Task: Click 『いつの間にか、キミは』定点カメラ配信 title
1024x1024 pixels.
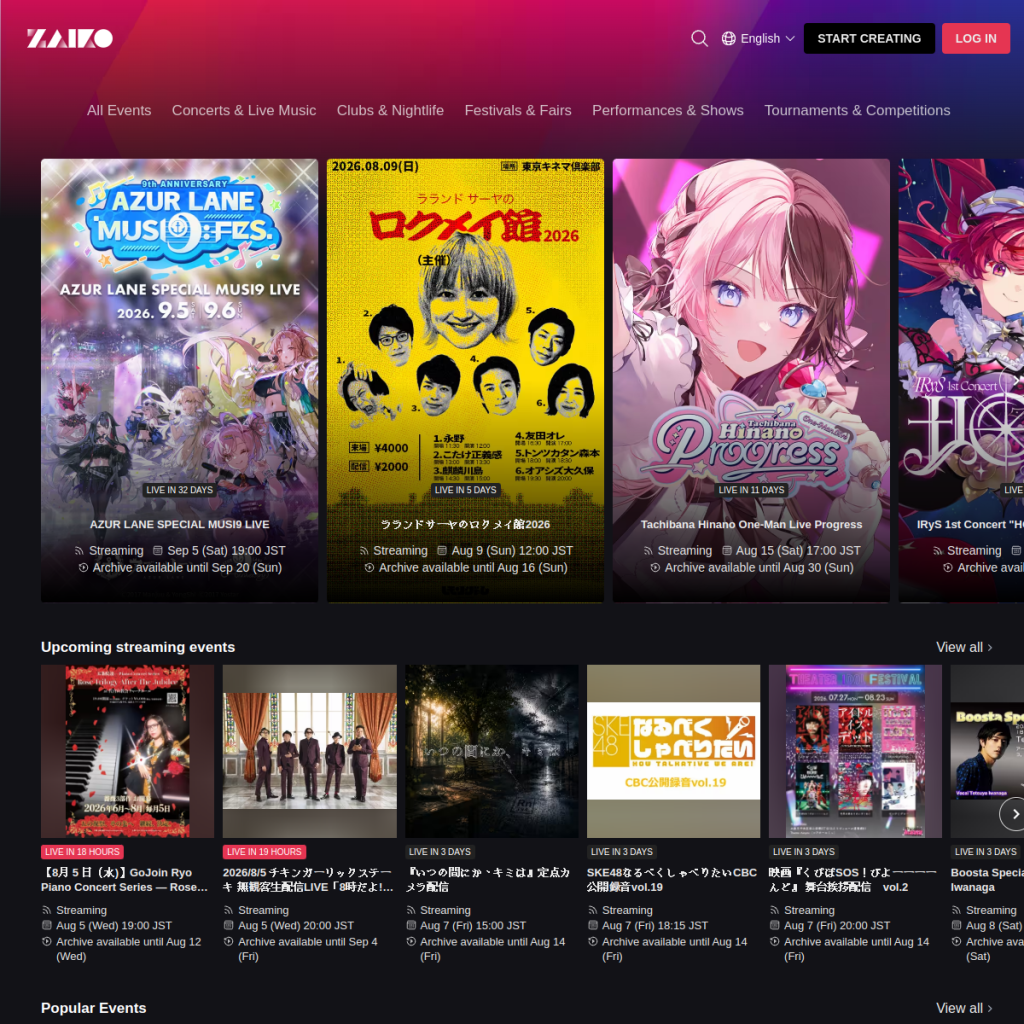Action: pos(488,880)
